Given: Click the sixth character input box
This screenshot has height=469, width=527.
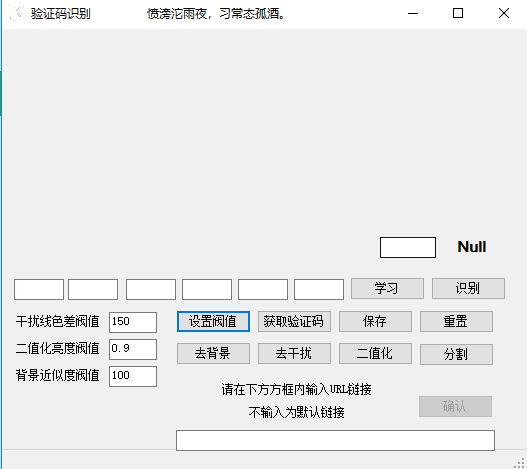Looking at the screenshot, I should [x=319, y=289].
